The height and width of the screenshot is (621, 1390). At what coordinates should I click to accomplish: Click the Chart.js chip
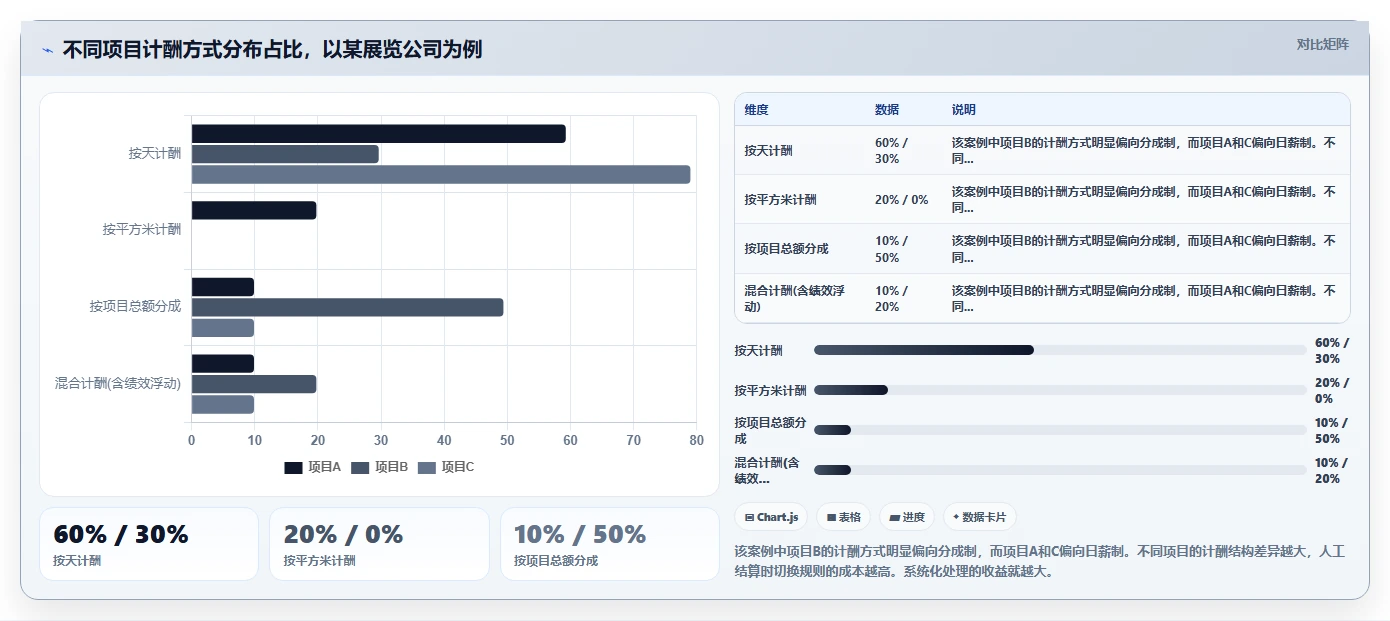(x=771, y=517)
